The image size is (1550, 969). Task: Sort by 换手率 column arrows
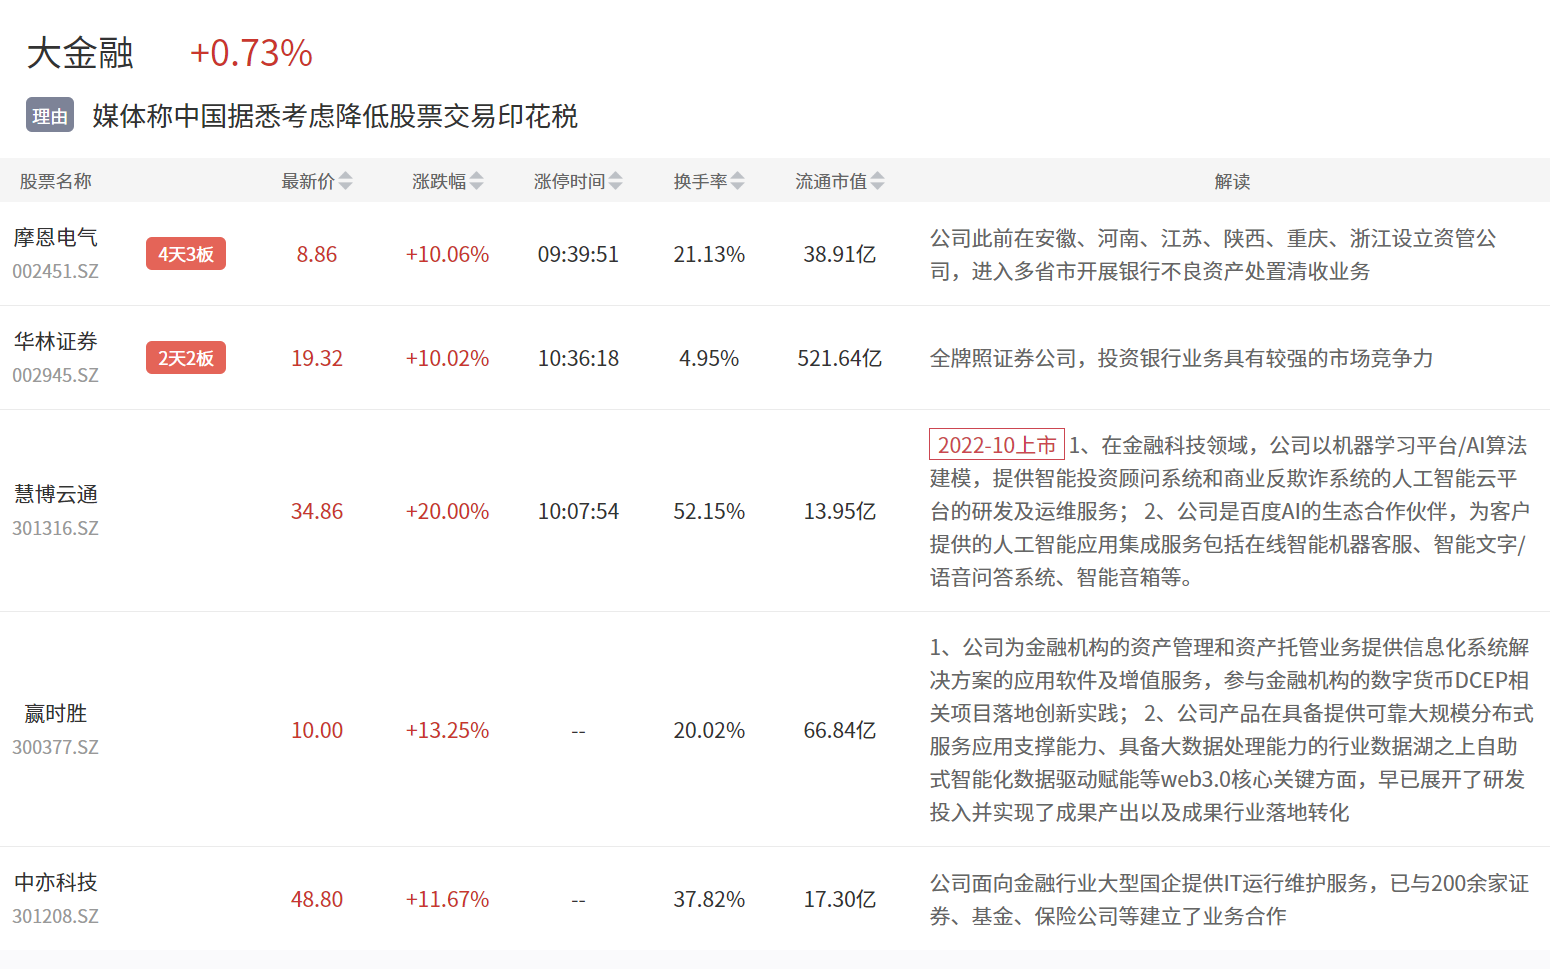pyautogui.click(x=737, y=181)
